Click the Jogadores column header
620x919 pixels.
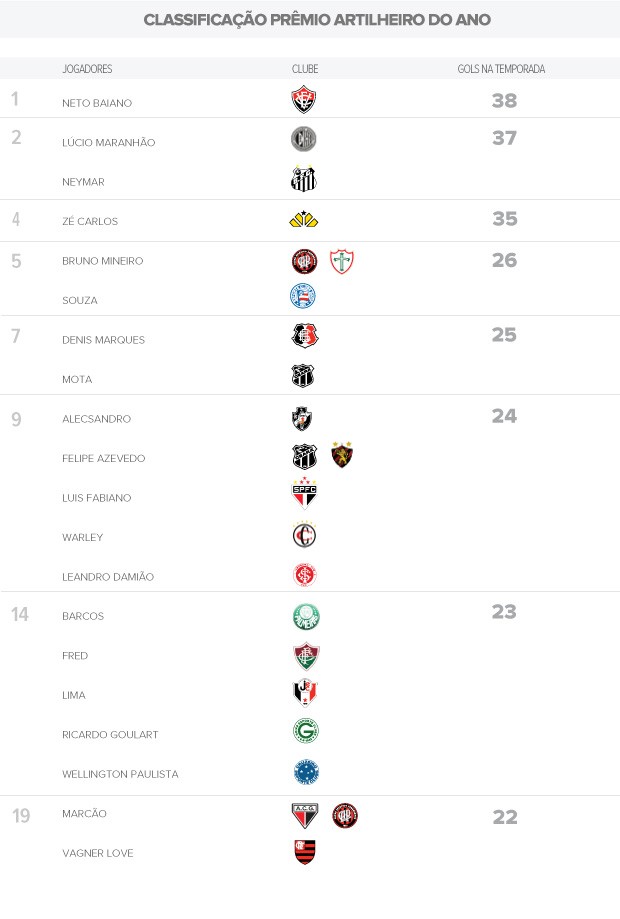(87, 69)
